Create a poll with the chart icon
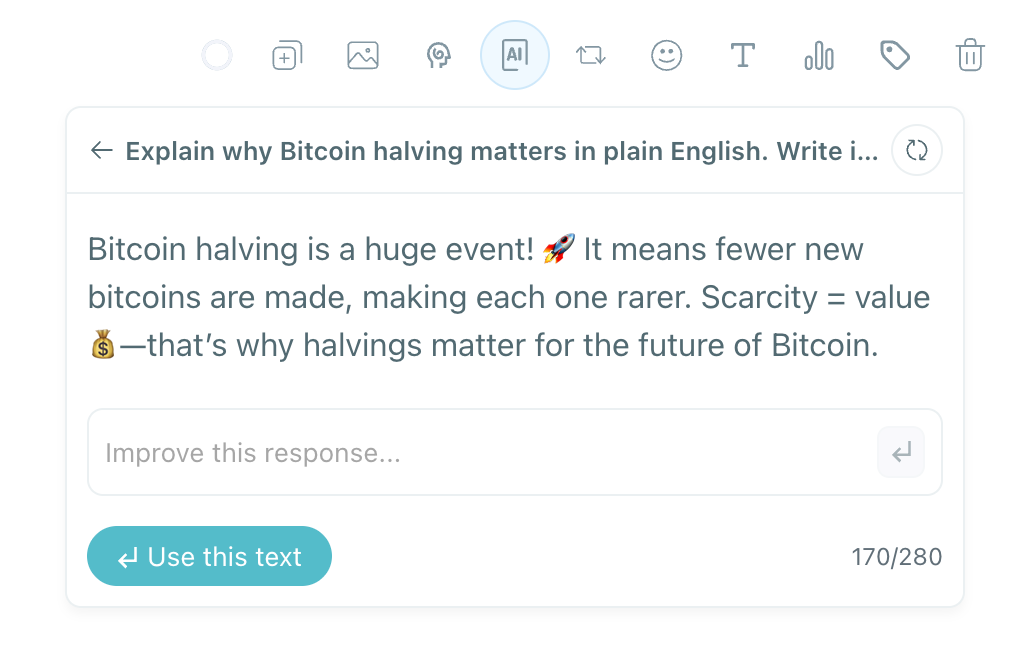Viewport: 1012px width, 670px height. point(818,55)
